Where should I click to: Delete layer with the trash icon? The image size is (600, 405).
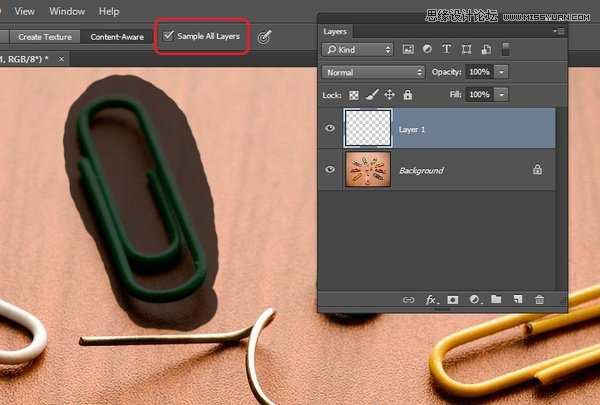(540, 299)
